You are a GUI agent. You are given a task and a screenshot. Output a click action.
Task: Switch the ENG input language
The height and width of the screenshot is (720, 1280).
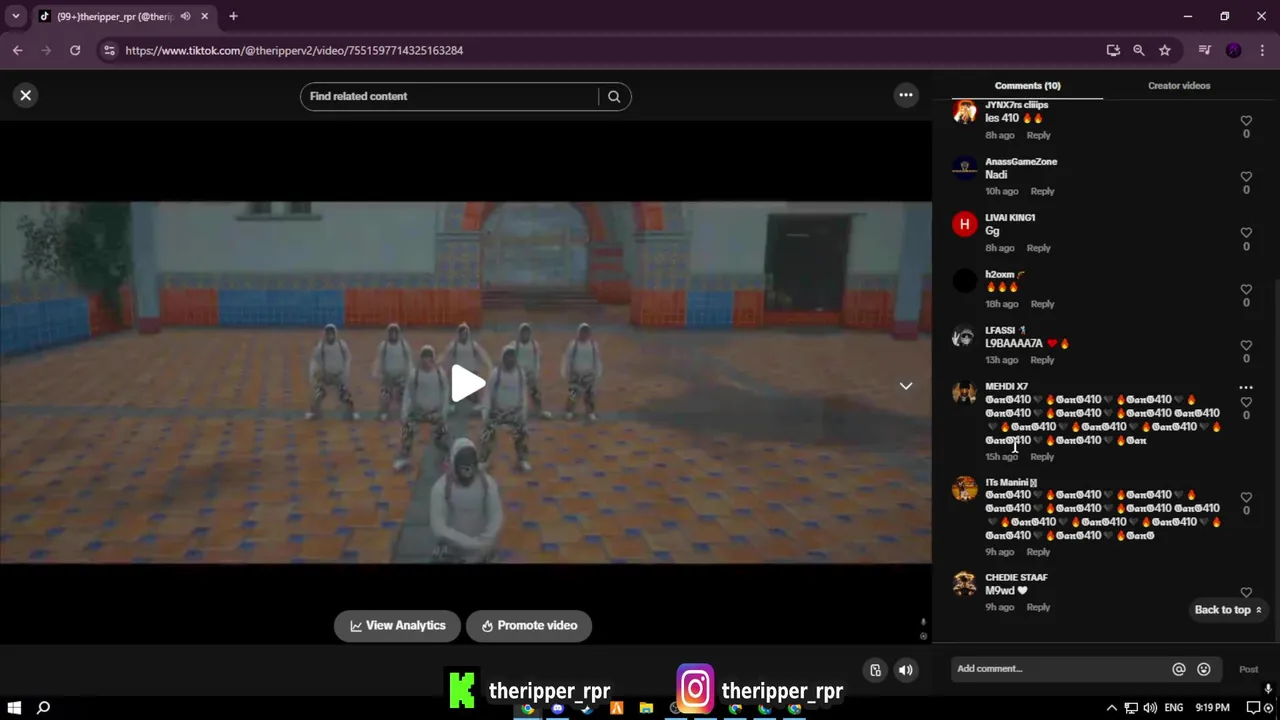(1174, 708)
